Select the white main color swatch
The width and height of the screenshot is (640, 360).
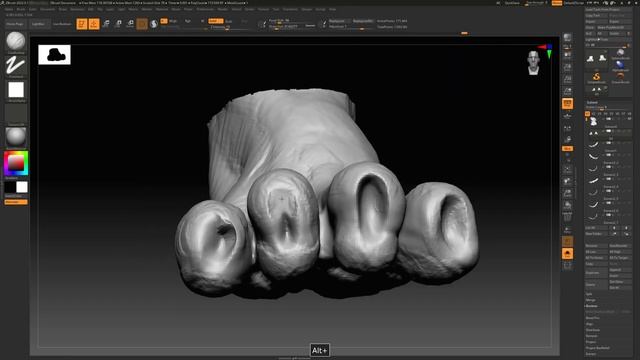point(22,187)
